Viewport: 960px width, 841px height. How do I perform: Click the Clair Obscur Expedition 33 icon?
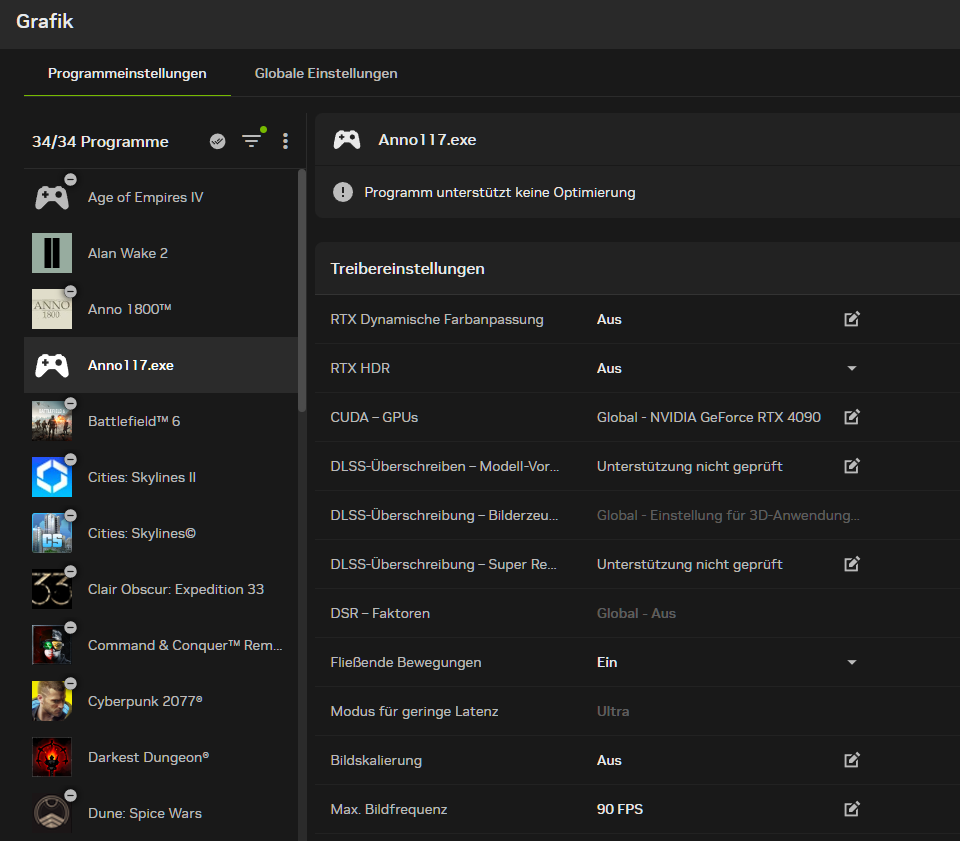(x=52, y=589)
